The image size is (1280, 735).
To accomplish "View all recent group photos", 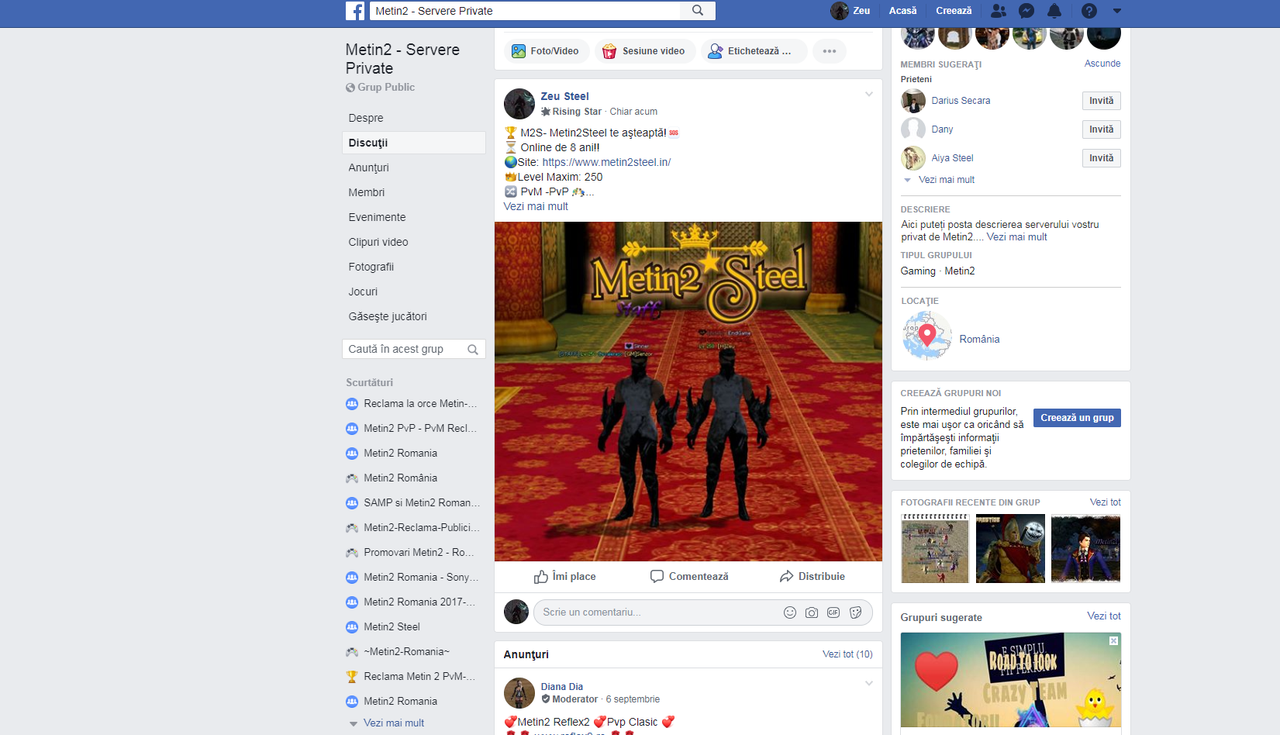I will [x=1105, y=502].
